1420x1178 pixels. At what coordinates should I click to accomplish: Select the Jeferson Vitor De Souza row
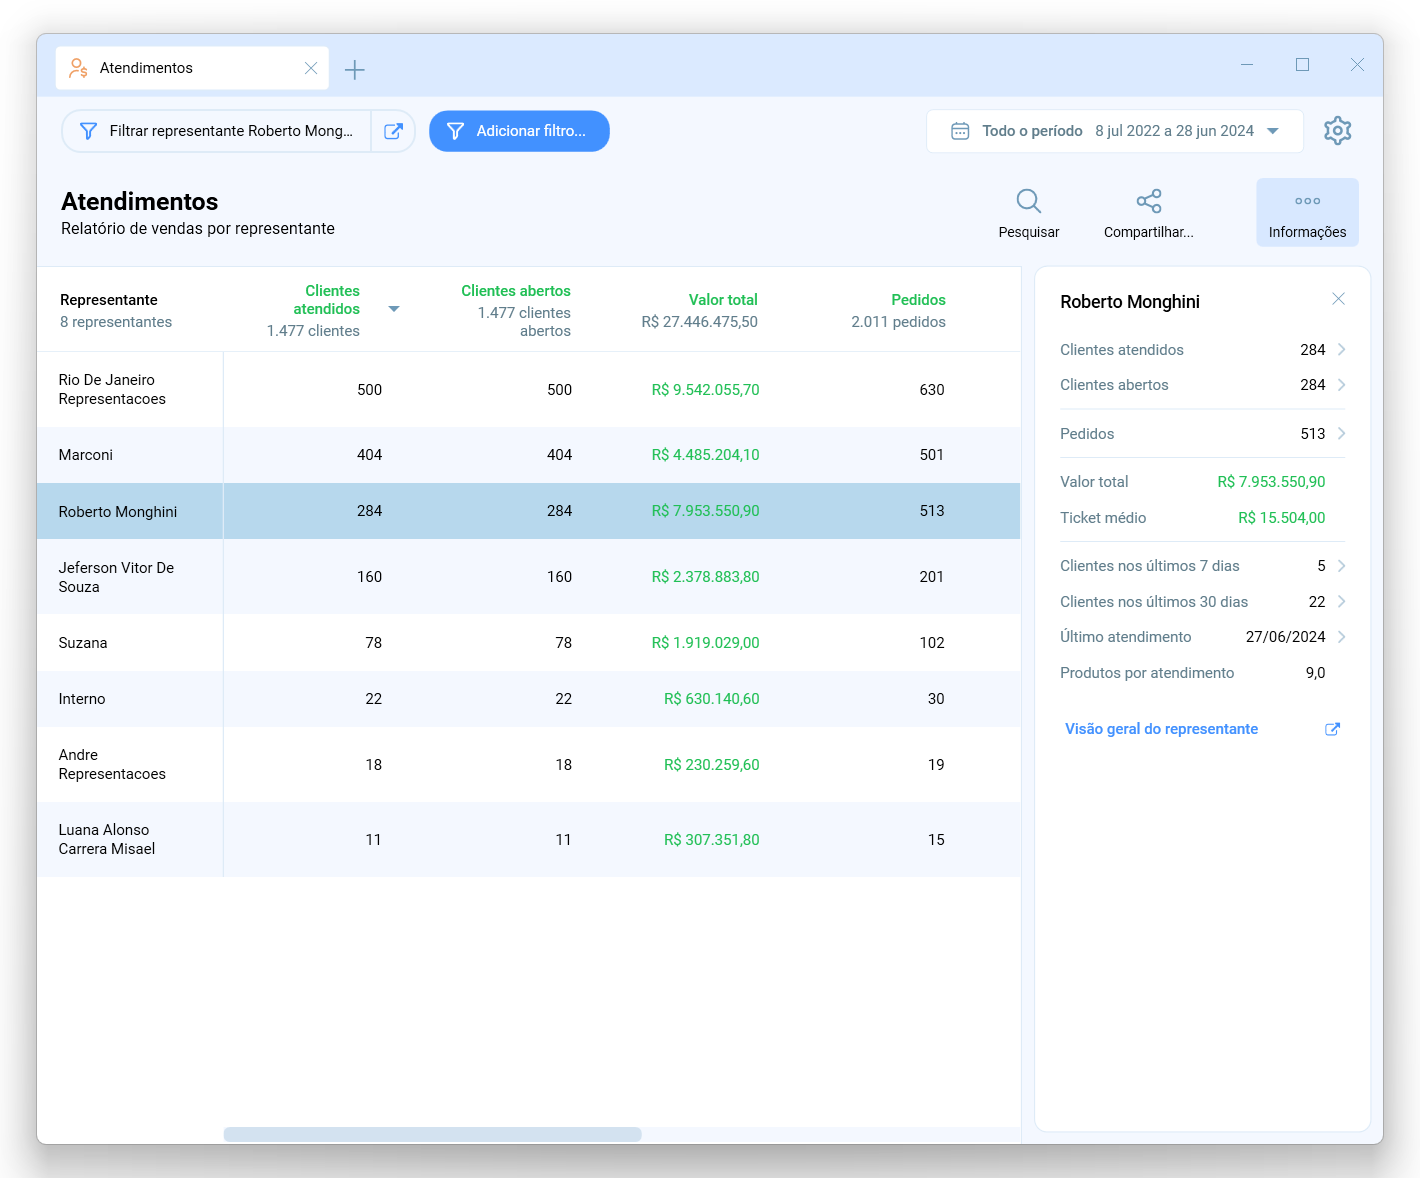(529, 577)
